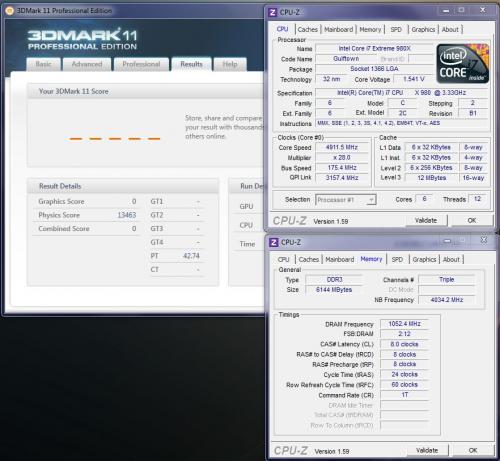Click Validate in lower CPU-Z window

click(x=427, y=451)
